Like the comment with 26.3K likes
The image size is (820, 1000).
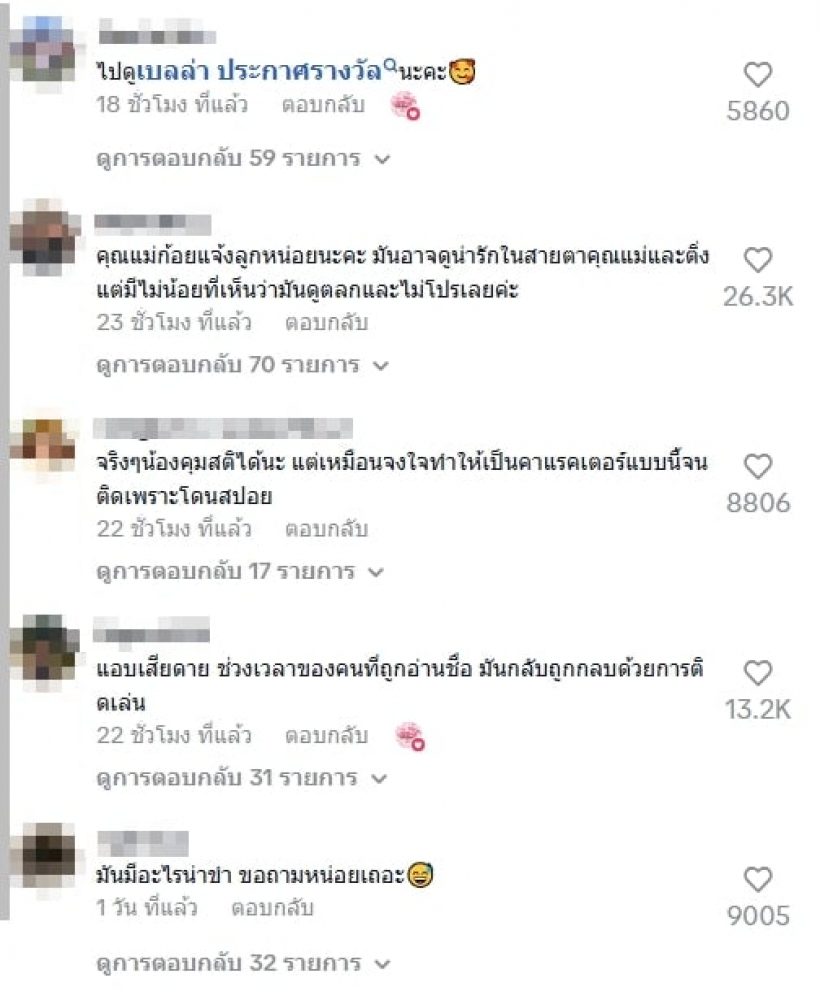[758, 260]
